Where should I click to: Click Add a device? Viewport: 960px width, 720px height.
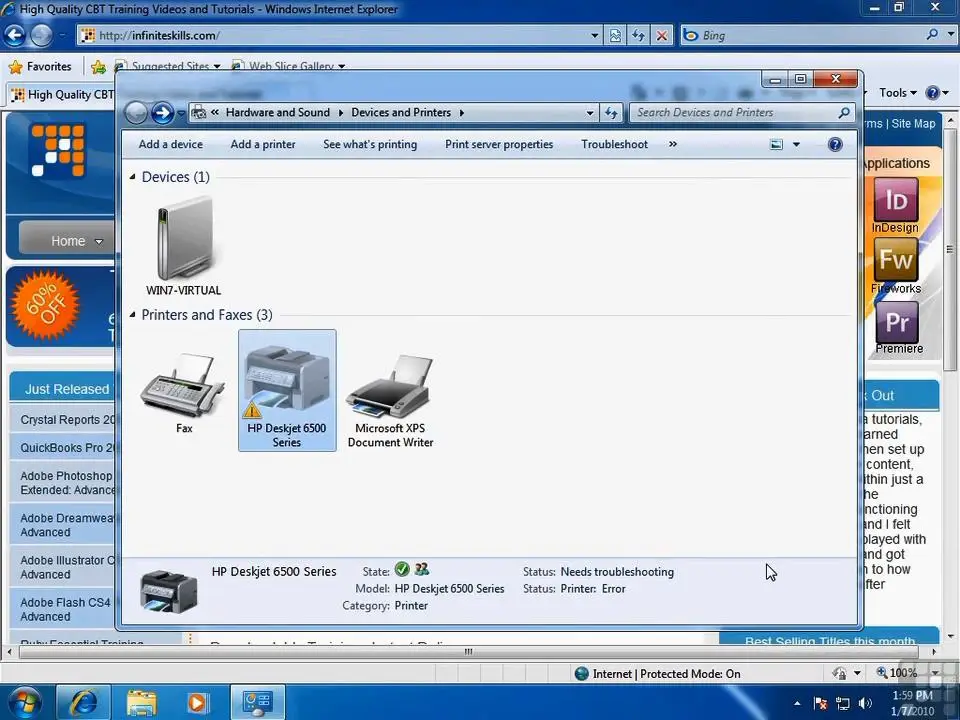click(170, 144)
